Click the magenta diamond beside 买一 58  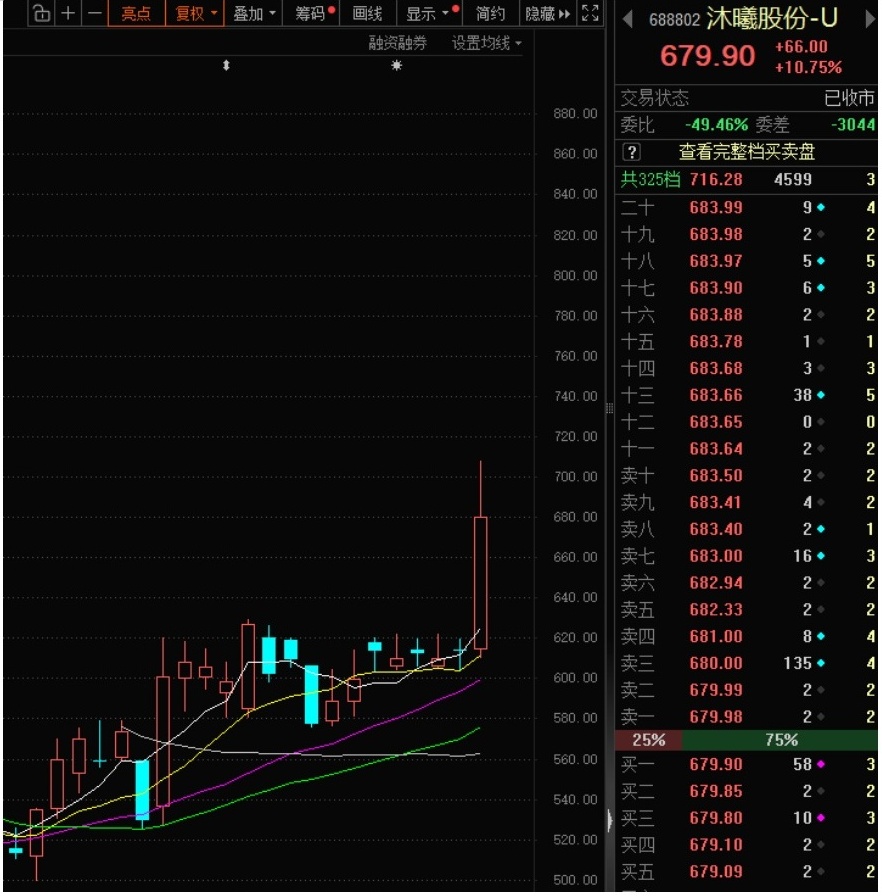(x=821, y=765)
